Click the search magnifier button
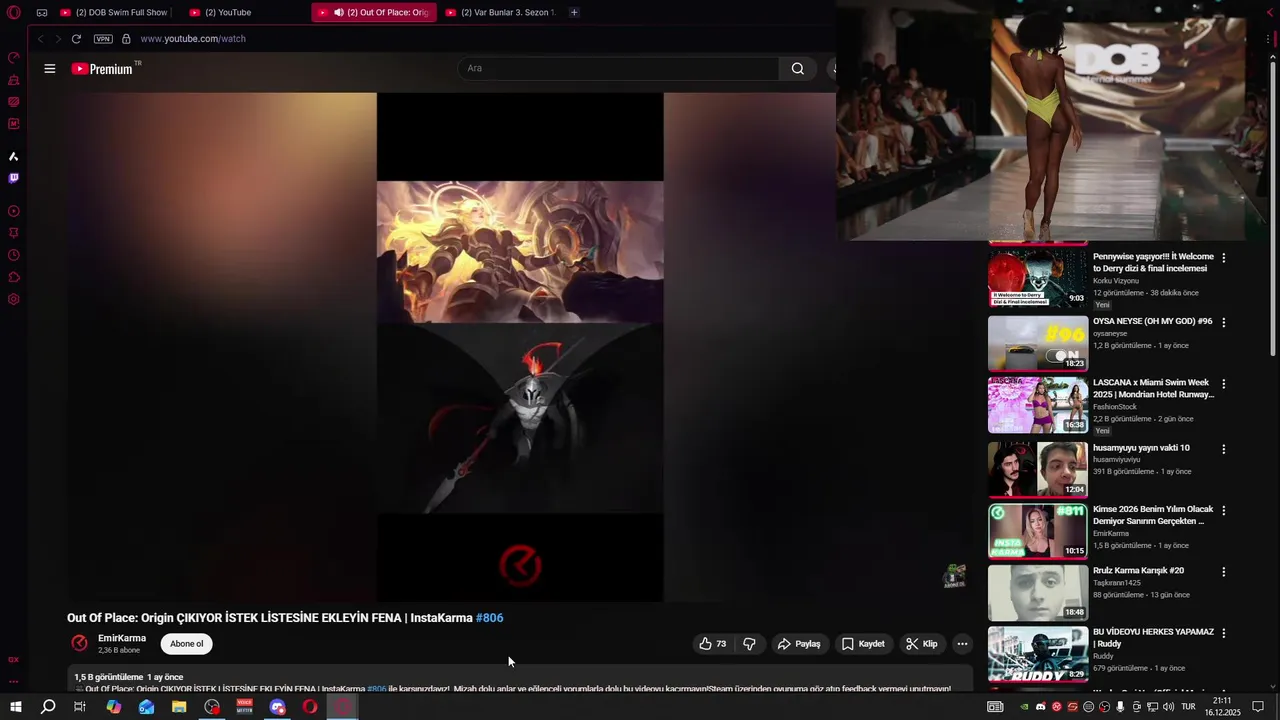This screenshot has width=1280, height=720. coord(797,68)
